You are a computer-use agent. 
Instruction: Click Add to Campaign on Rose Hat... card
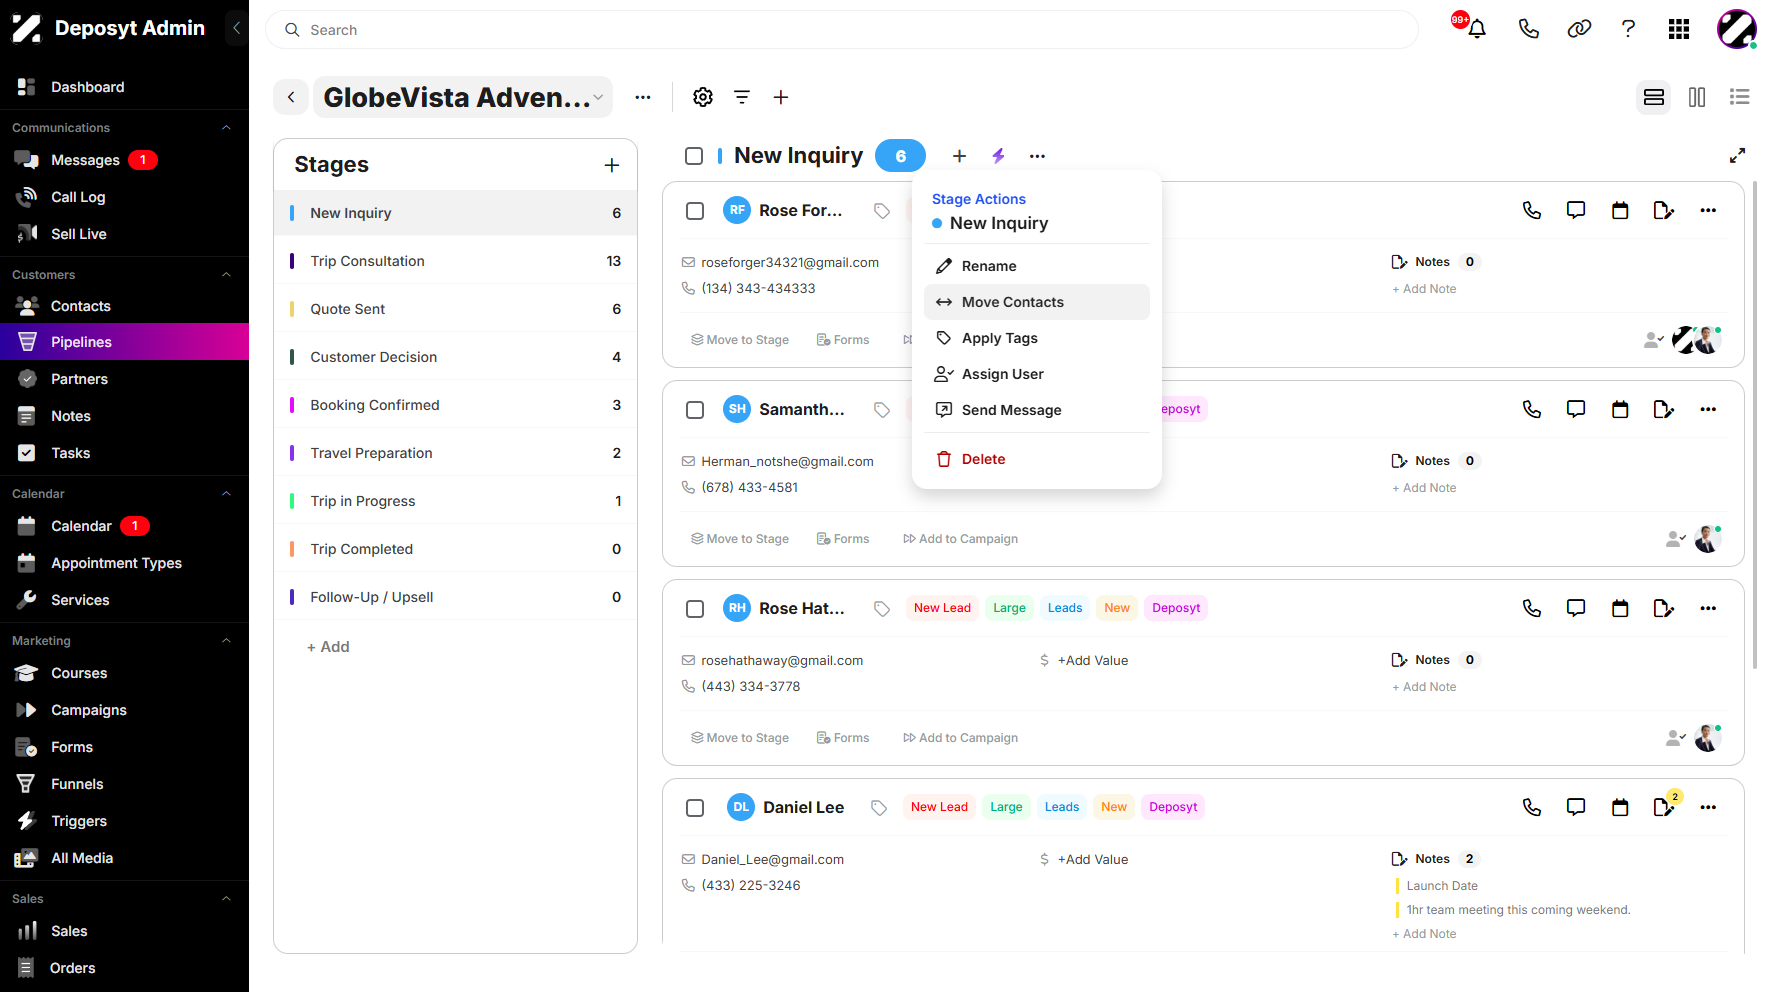(x=960, y=738)
